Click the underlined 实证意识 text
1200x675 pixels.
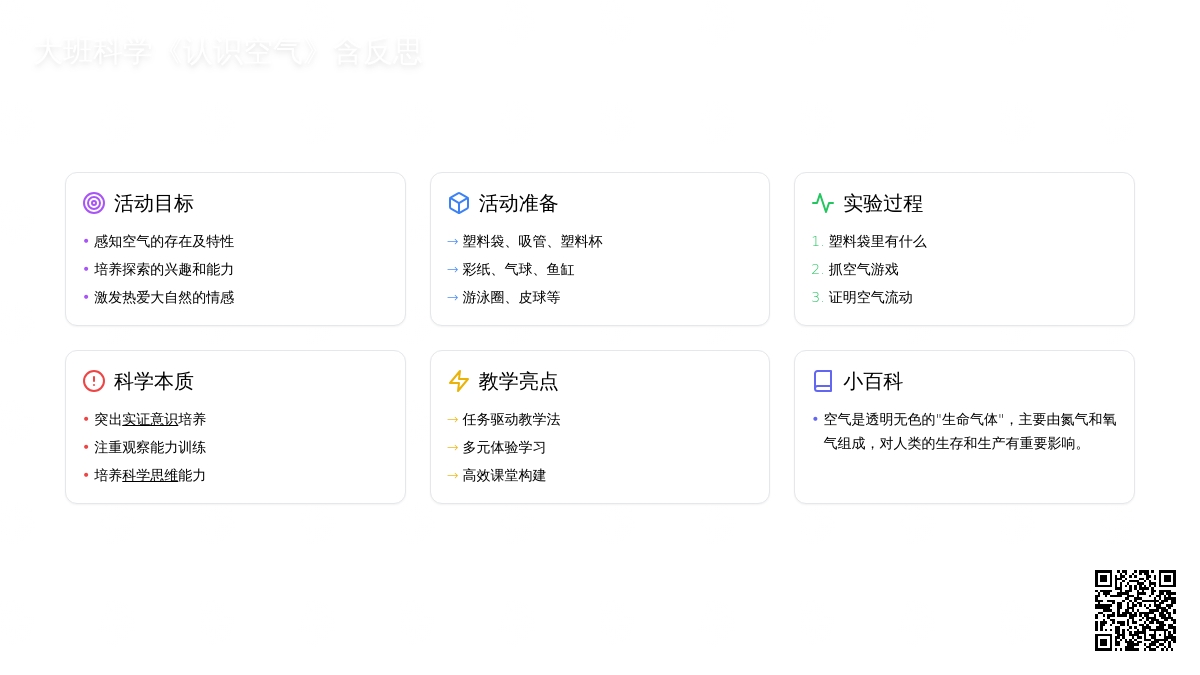pyautogui.click(x=150, y=420)
